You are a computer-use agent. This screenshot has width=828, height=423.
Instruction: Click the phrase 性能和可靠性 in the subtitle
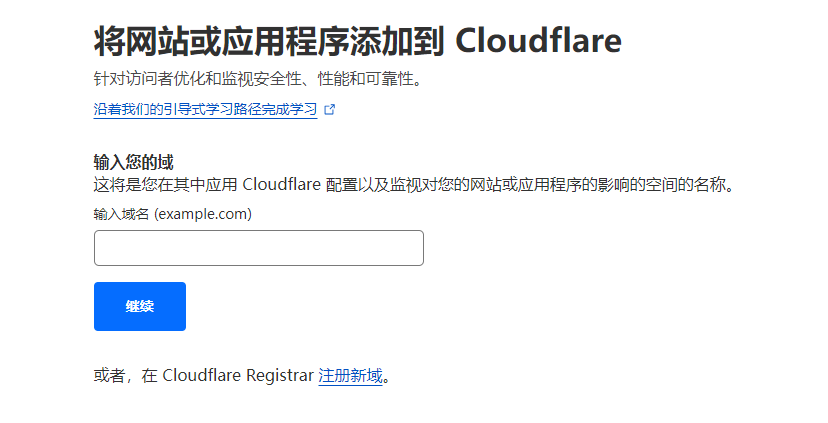364,80
